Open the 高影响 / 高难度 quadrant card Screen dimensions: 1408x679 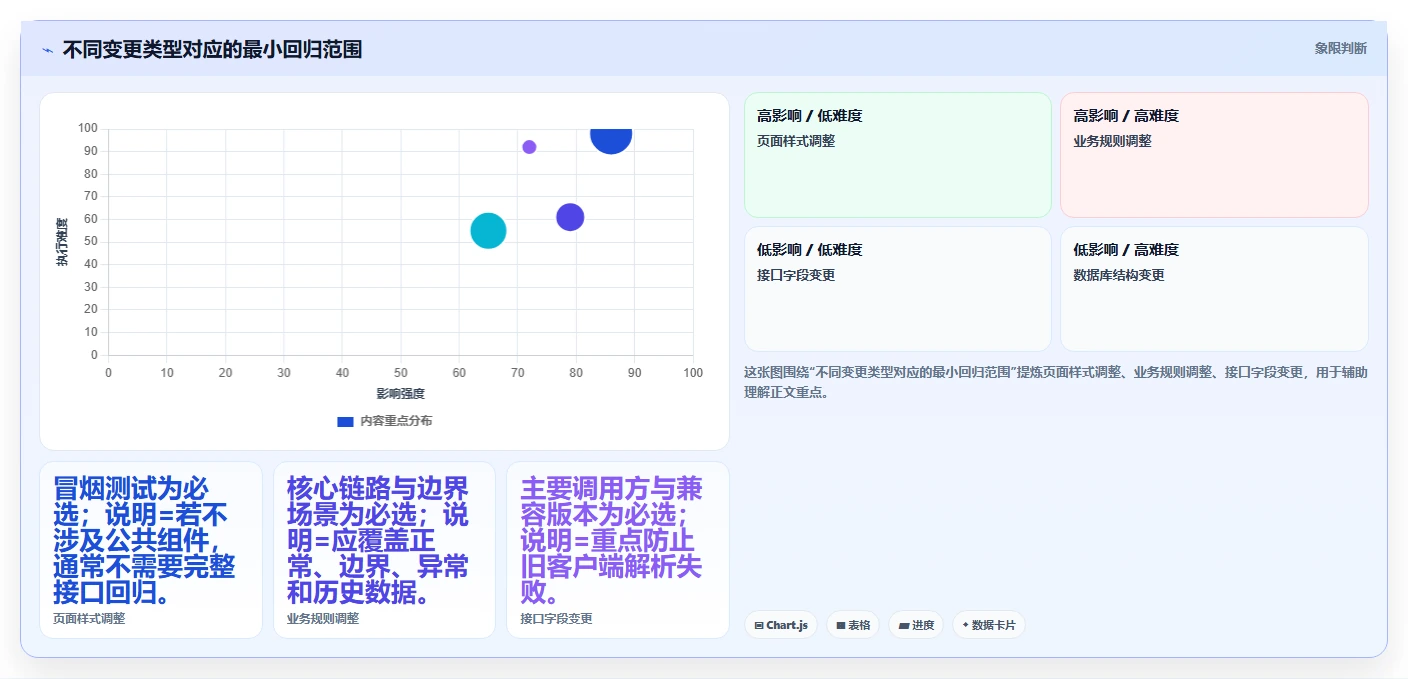point(1214,155)
